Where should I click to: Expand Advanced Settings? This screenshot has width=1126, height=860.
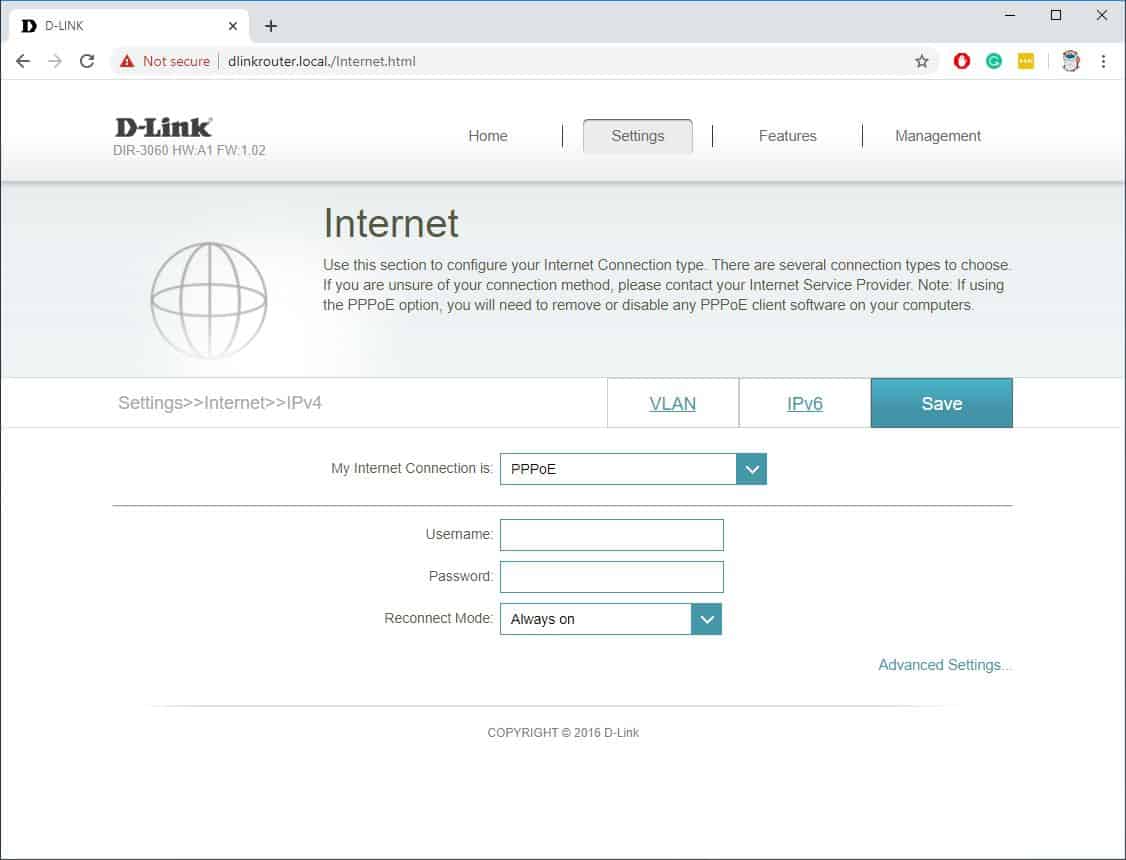(944, 664)
